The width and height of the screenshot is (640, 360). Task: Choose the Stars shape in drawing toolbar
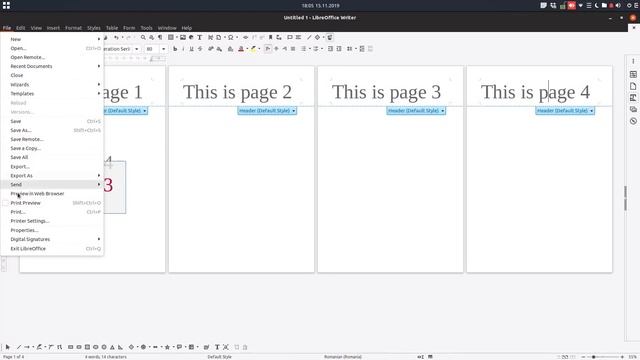coord(167,347)
